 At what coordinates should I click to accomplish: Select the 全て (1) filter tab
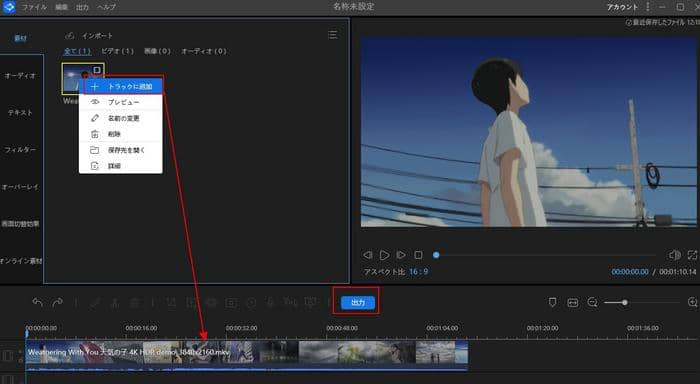tap(77, 51)
